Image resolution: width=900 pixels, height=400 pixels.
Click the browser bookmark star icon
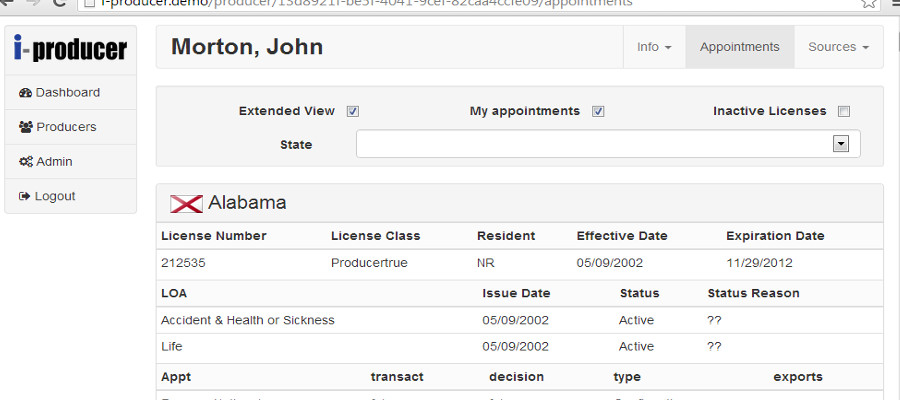[x=869, y=3]
